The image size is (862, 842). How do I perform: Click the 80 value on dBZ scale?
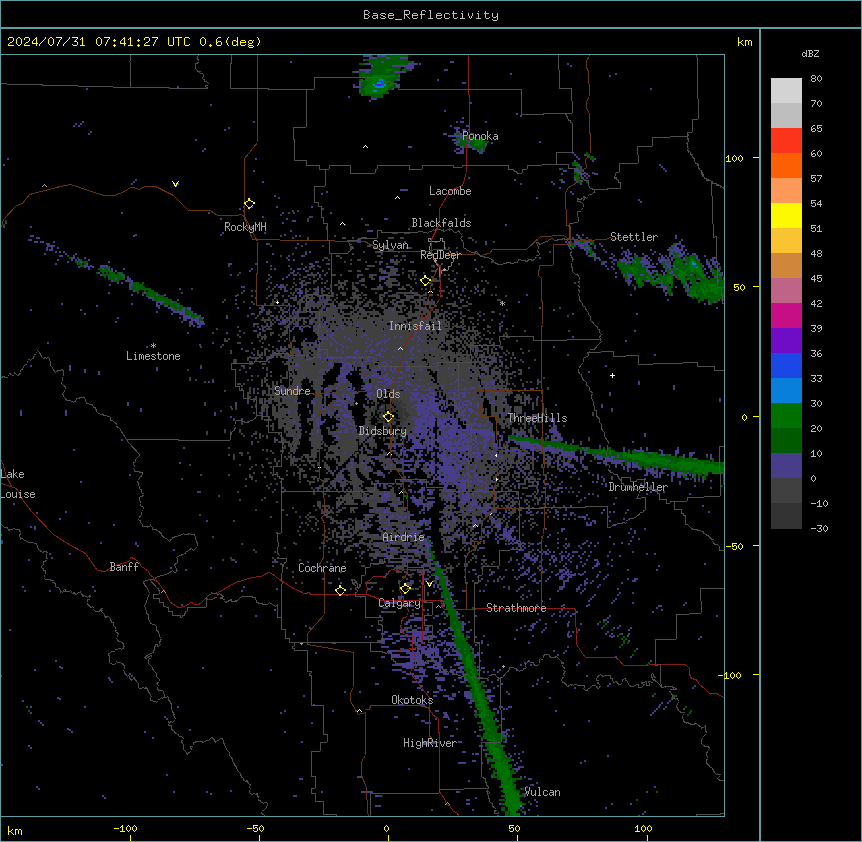(816, 79)
